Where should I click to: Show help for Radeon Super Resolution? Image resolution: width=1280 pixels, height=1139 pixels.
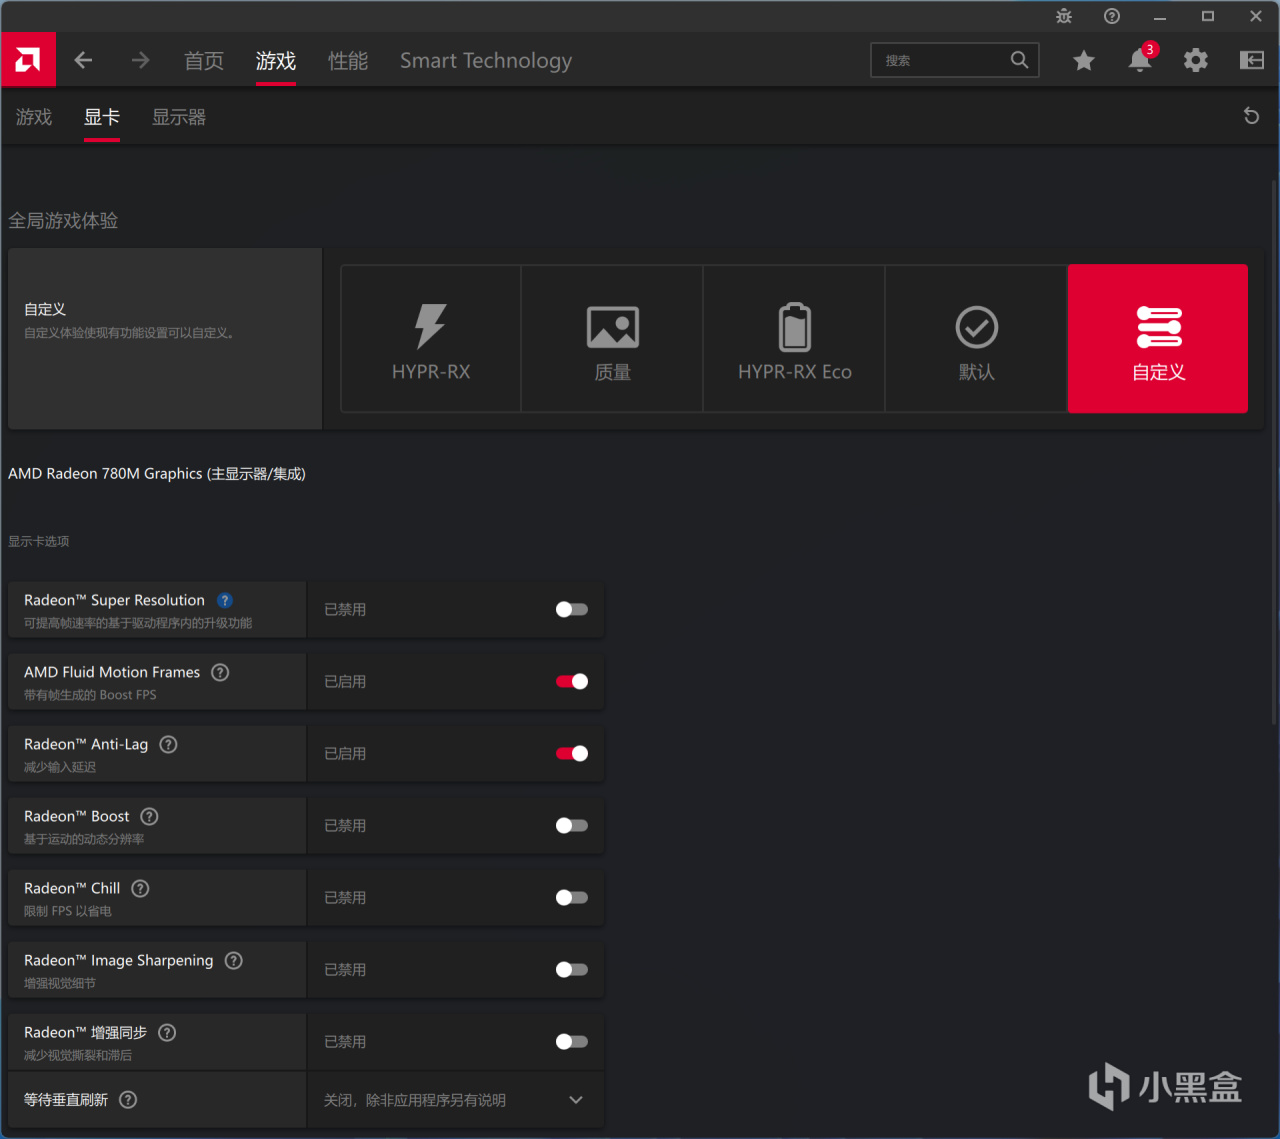tap(225, 600)
